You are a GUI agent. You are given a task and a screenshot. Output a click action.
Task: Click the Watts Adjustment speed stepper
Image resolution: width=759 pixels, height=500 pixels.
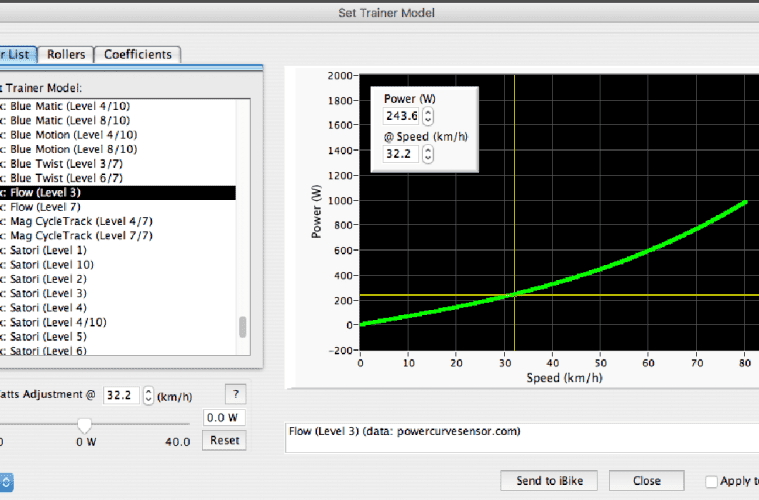coord(149,395)
